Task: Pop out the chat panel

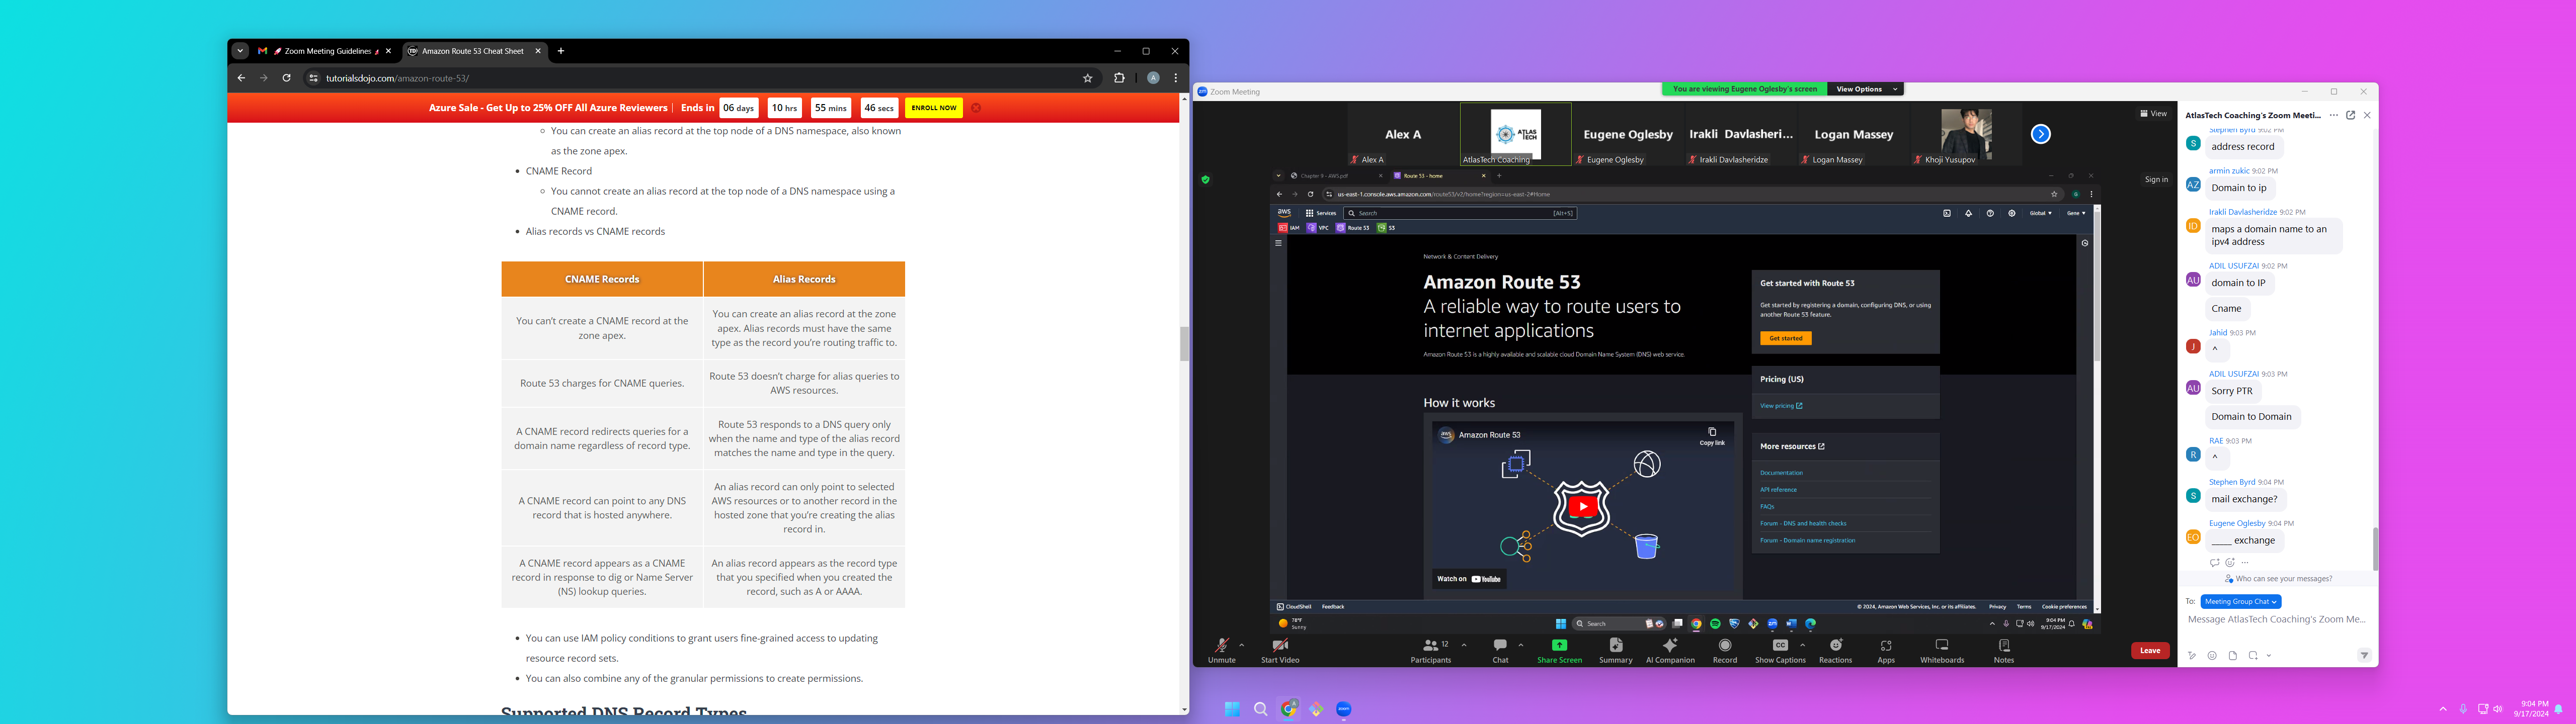Action: click(x=2350, y=115)
